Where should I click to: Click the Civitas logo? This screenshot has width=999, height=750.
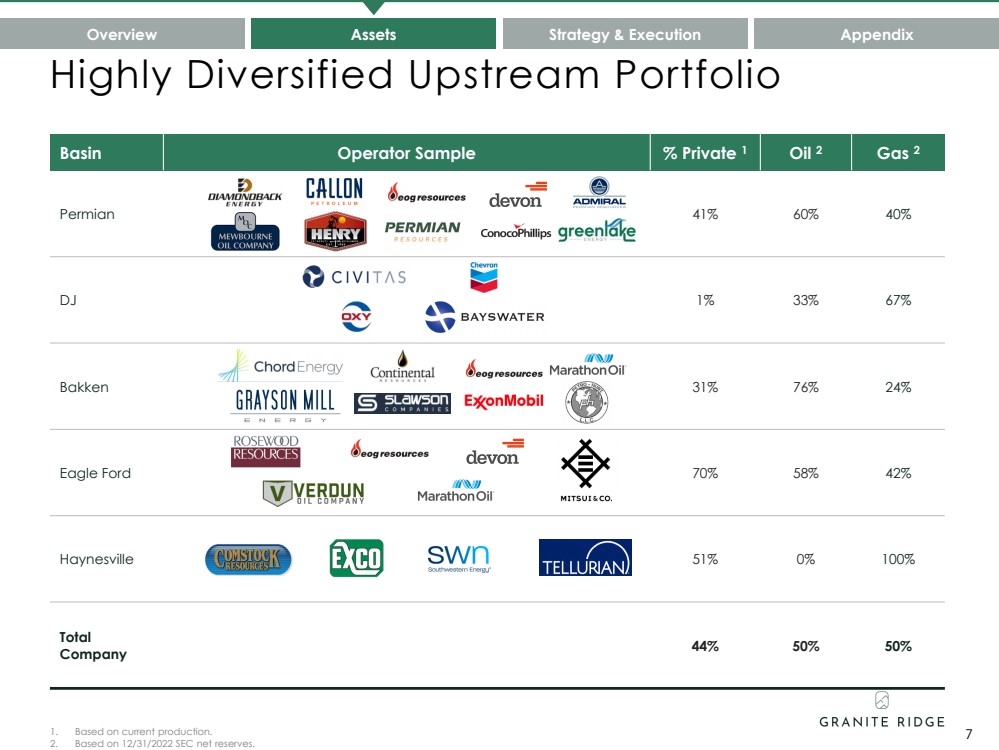point(354,277)
